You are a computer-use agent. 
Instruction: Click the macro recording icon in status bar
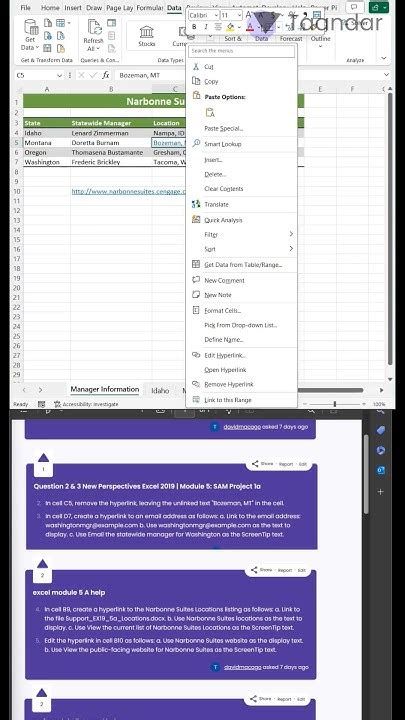[x=41, y=404]
